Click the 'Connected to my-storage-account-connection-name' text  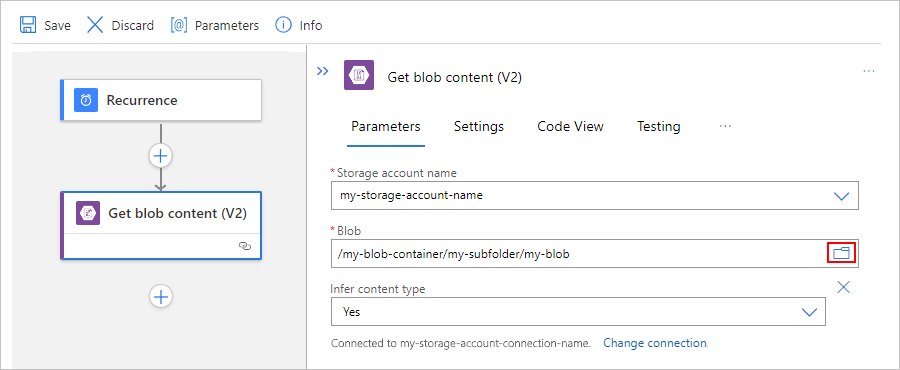click(461, 344)
